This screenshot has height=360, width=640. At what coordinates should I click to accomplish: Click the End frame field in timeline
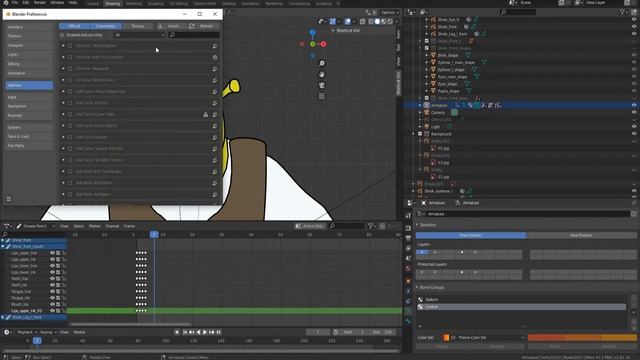383,332
